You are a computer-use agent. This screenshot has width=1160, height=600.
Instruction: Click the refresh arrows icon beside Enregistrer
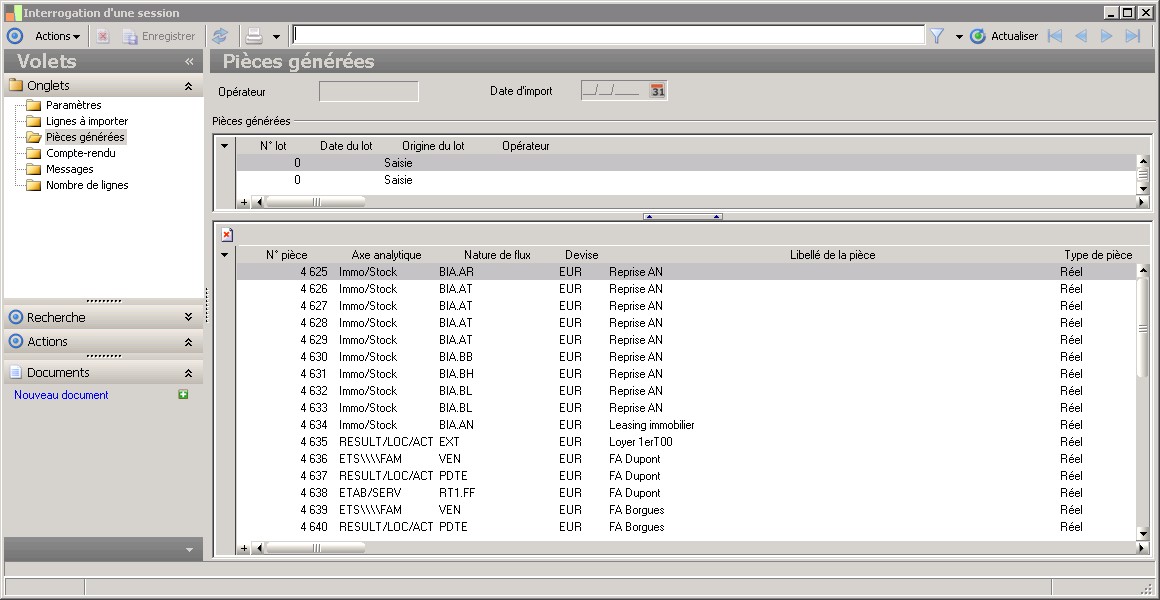219,36
